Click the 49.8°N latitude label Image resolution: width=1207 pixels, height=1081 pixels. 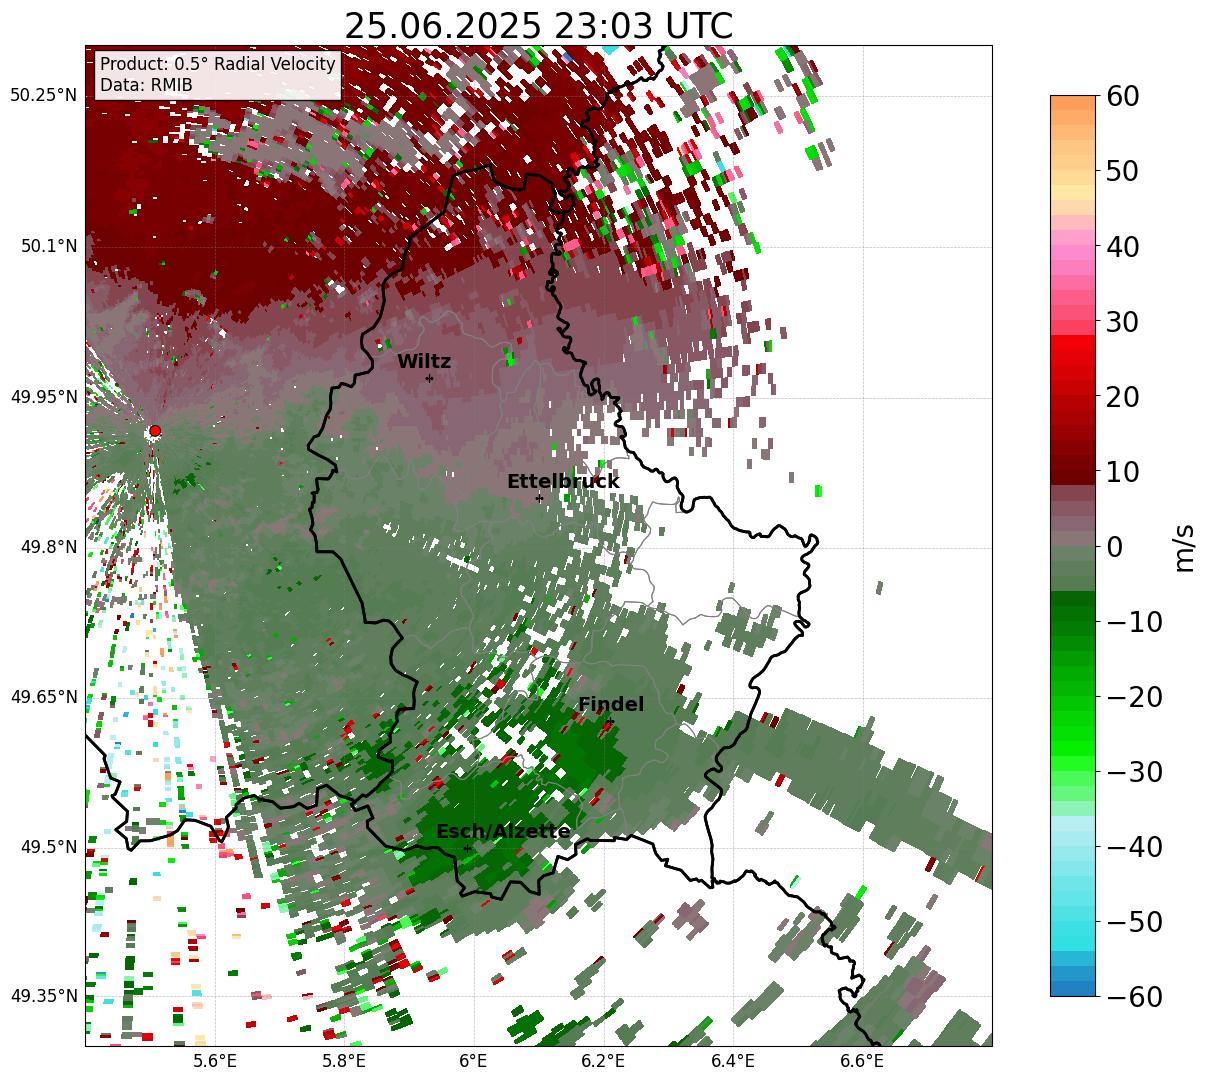click(x=48, y=547)
